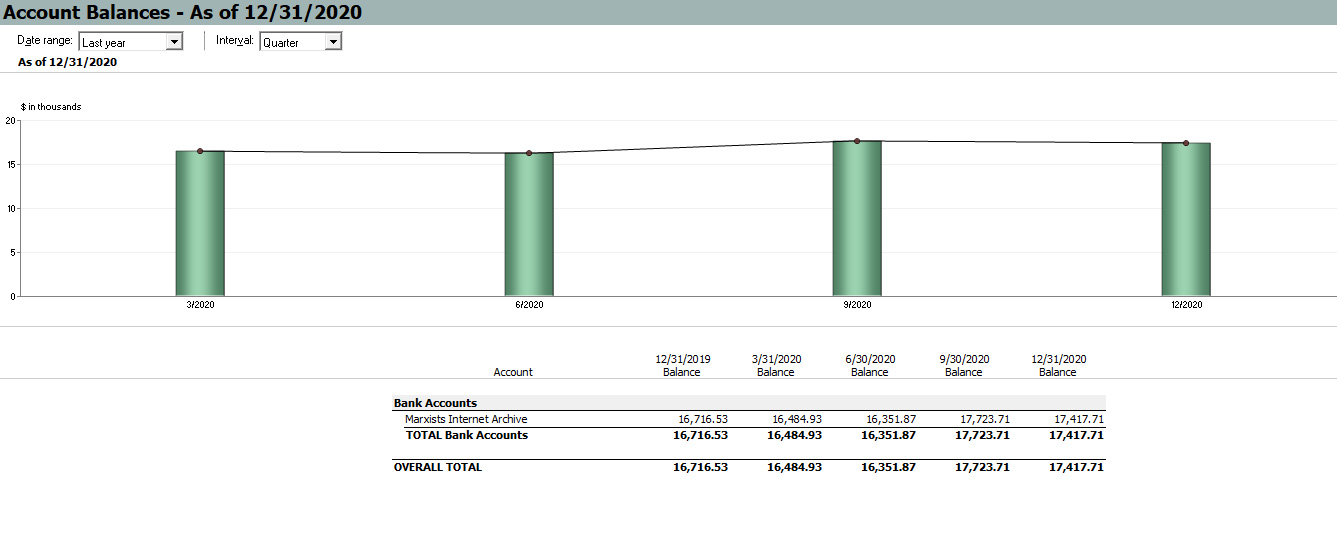Click the Account column header
This screenshot has height=545, width=1337.
pyautogui.click(x=513, y=372)
